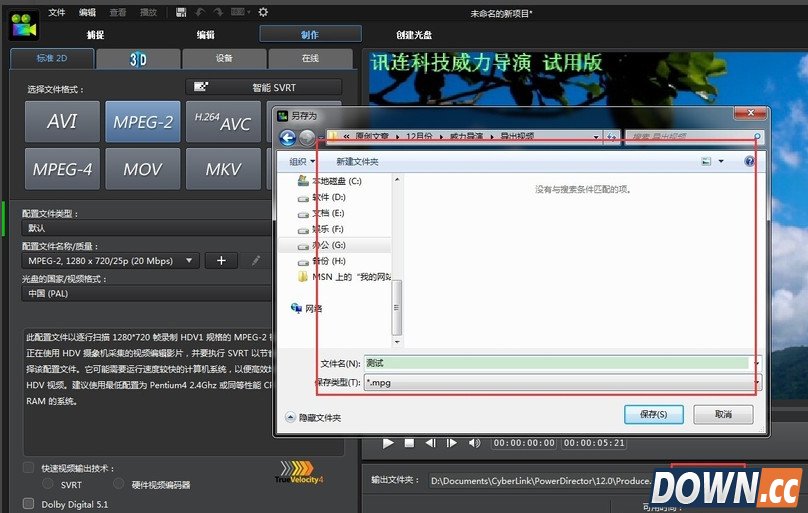This screenshot has width=808, height=513.
Task: Open the MPEG-2 1280 x 720/25p quality dropdown
Action: (110, 261)
